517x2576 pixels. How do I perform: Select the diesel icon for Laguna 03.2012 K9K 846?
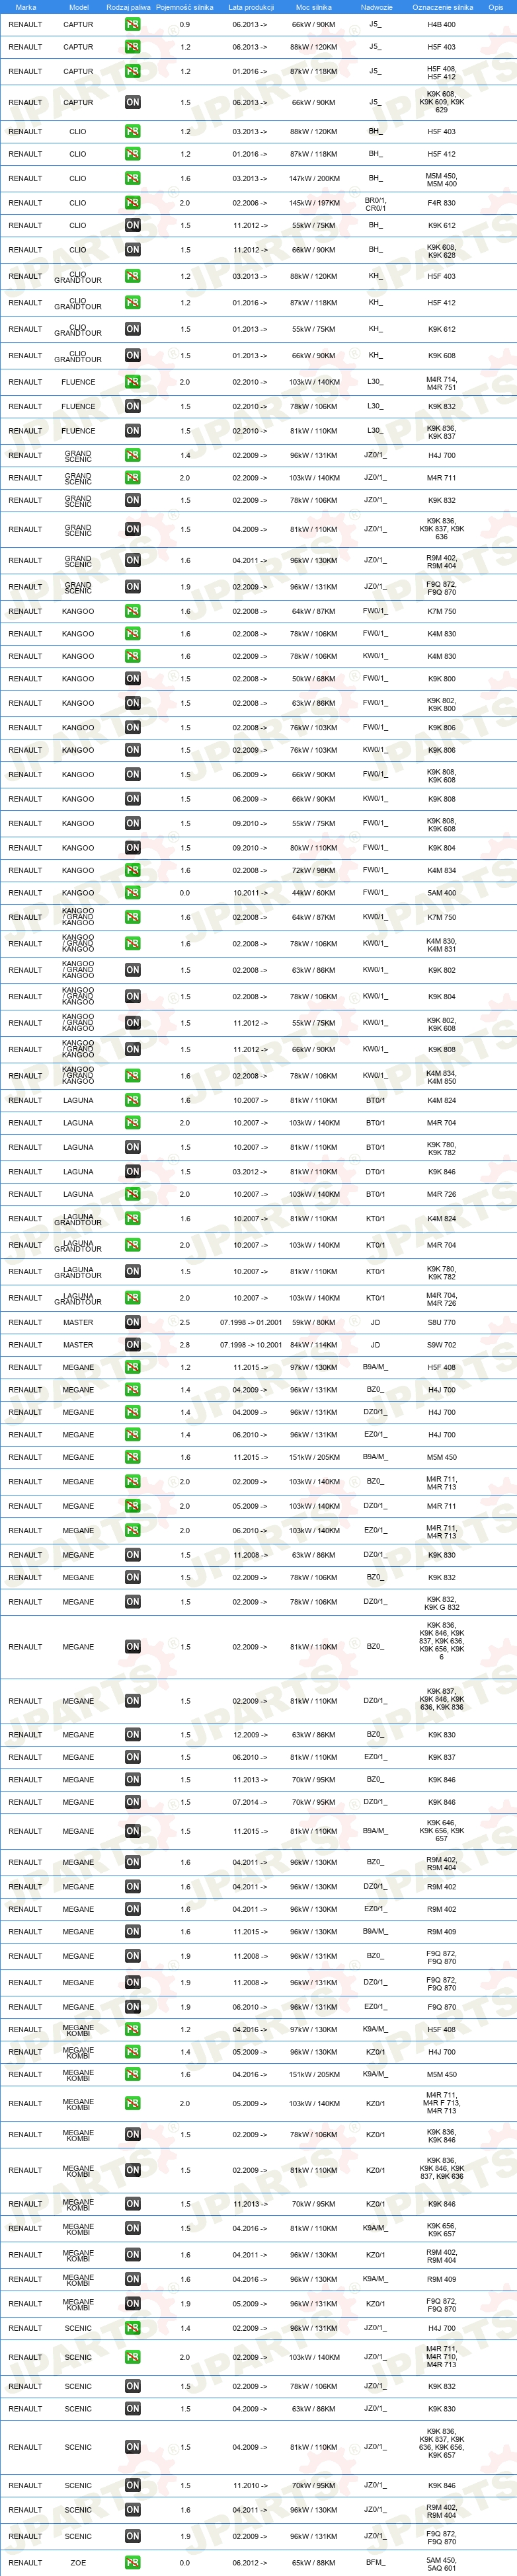[132, 1171]
